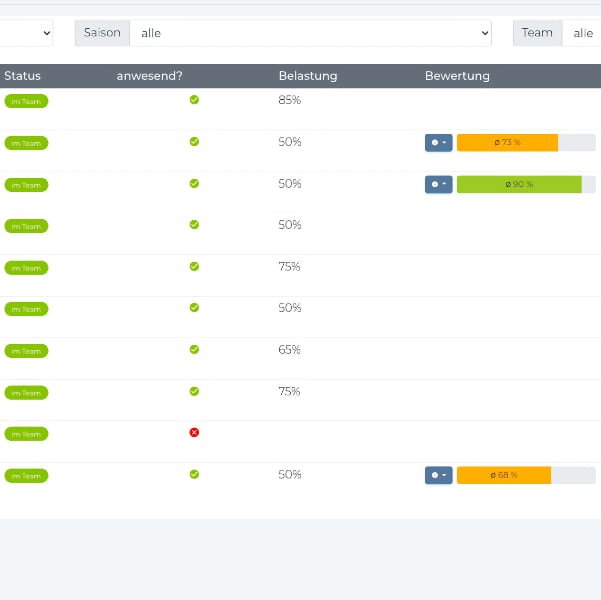Open rating dropdown button beside 68% bar
Image resolution: width=601 pixels, height=600 pixels.
pos(438,475)
